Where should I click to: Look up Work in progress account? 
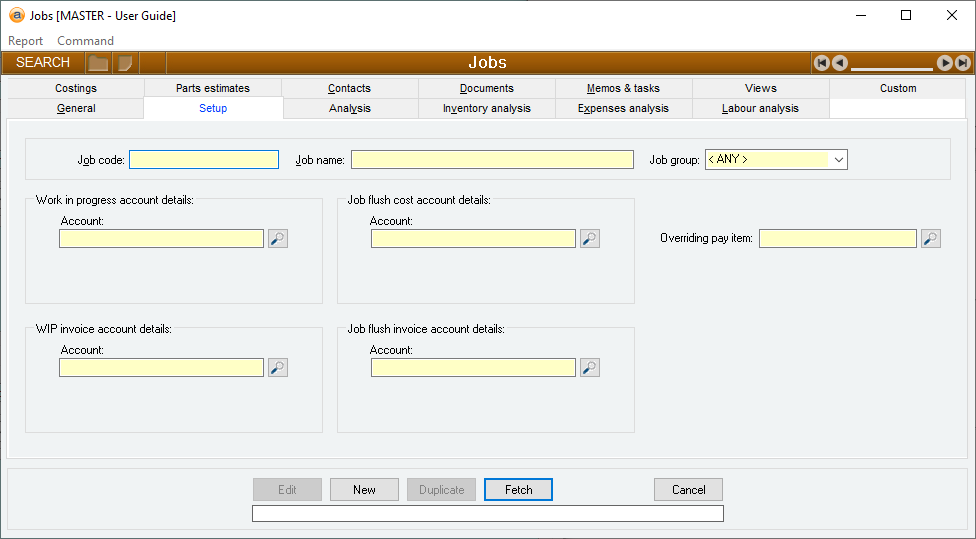tap(278, 239)
